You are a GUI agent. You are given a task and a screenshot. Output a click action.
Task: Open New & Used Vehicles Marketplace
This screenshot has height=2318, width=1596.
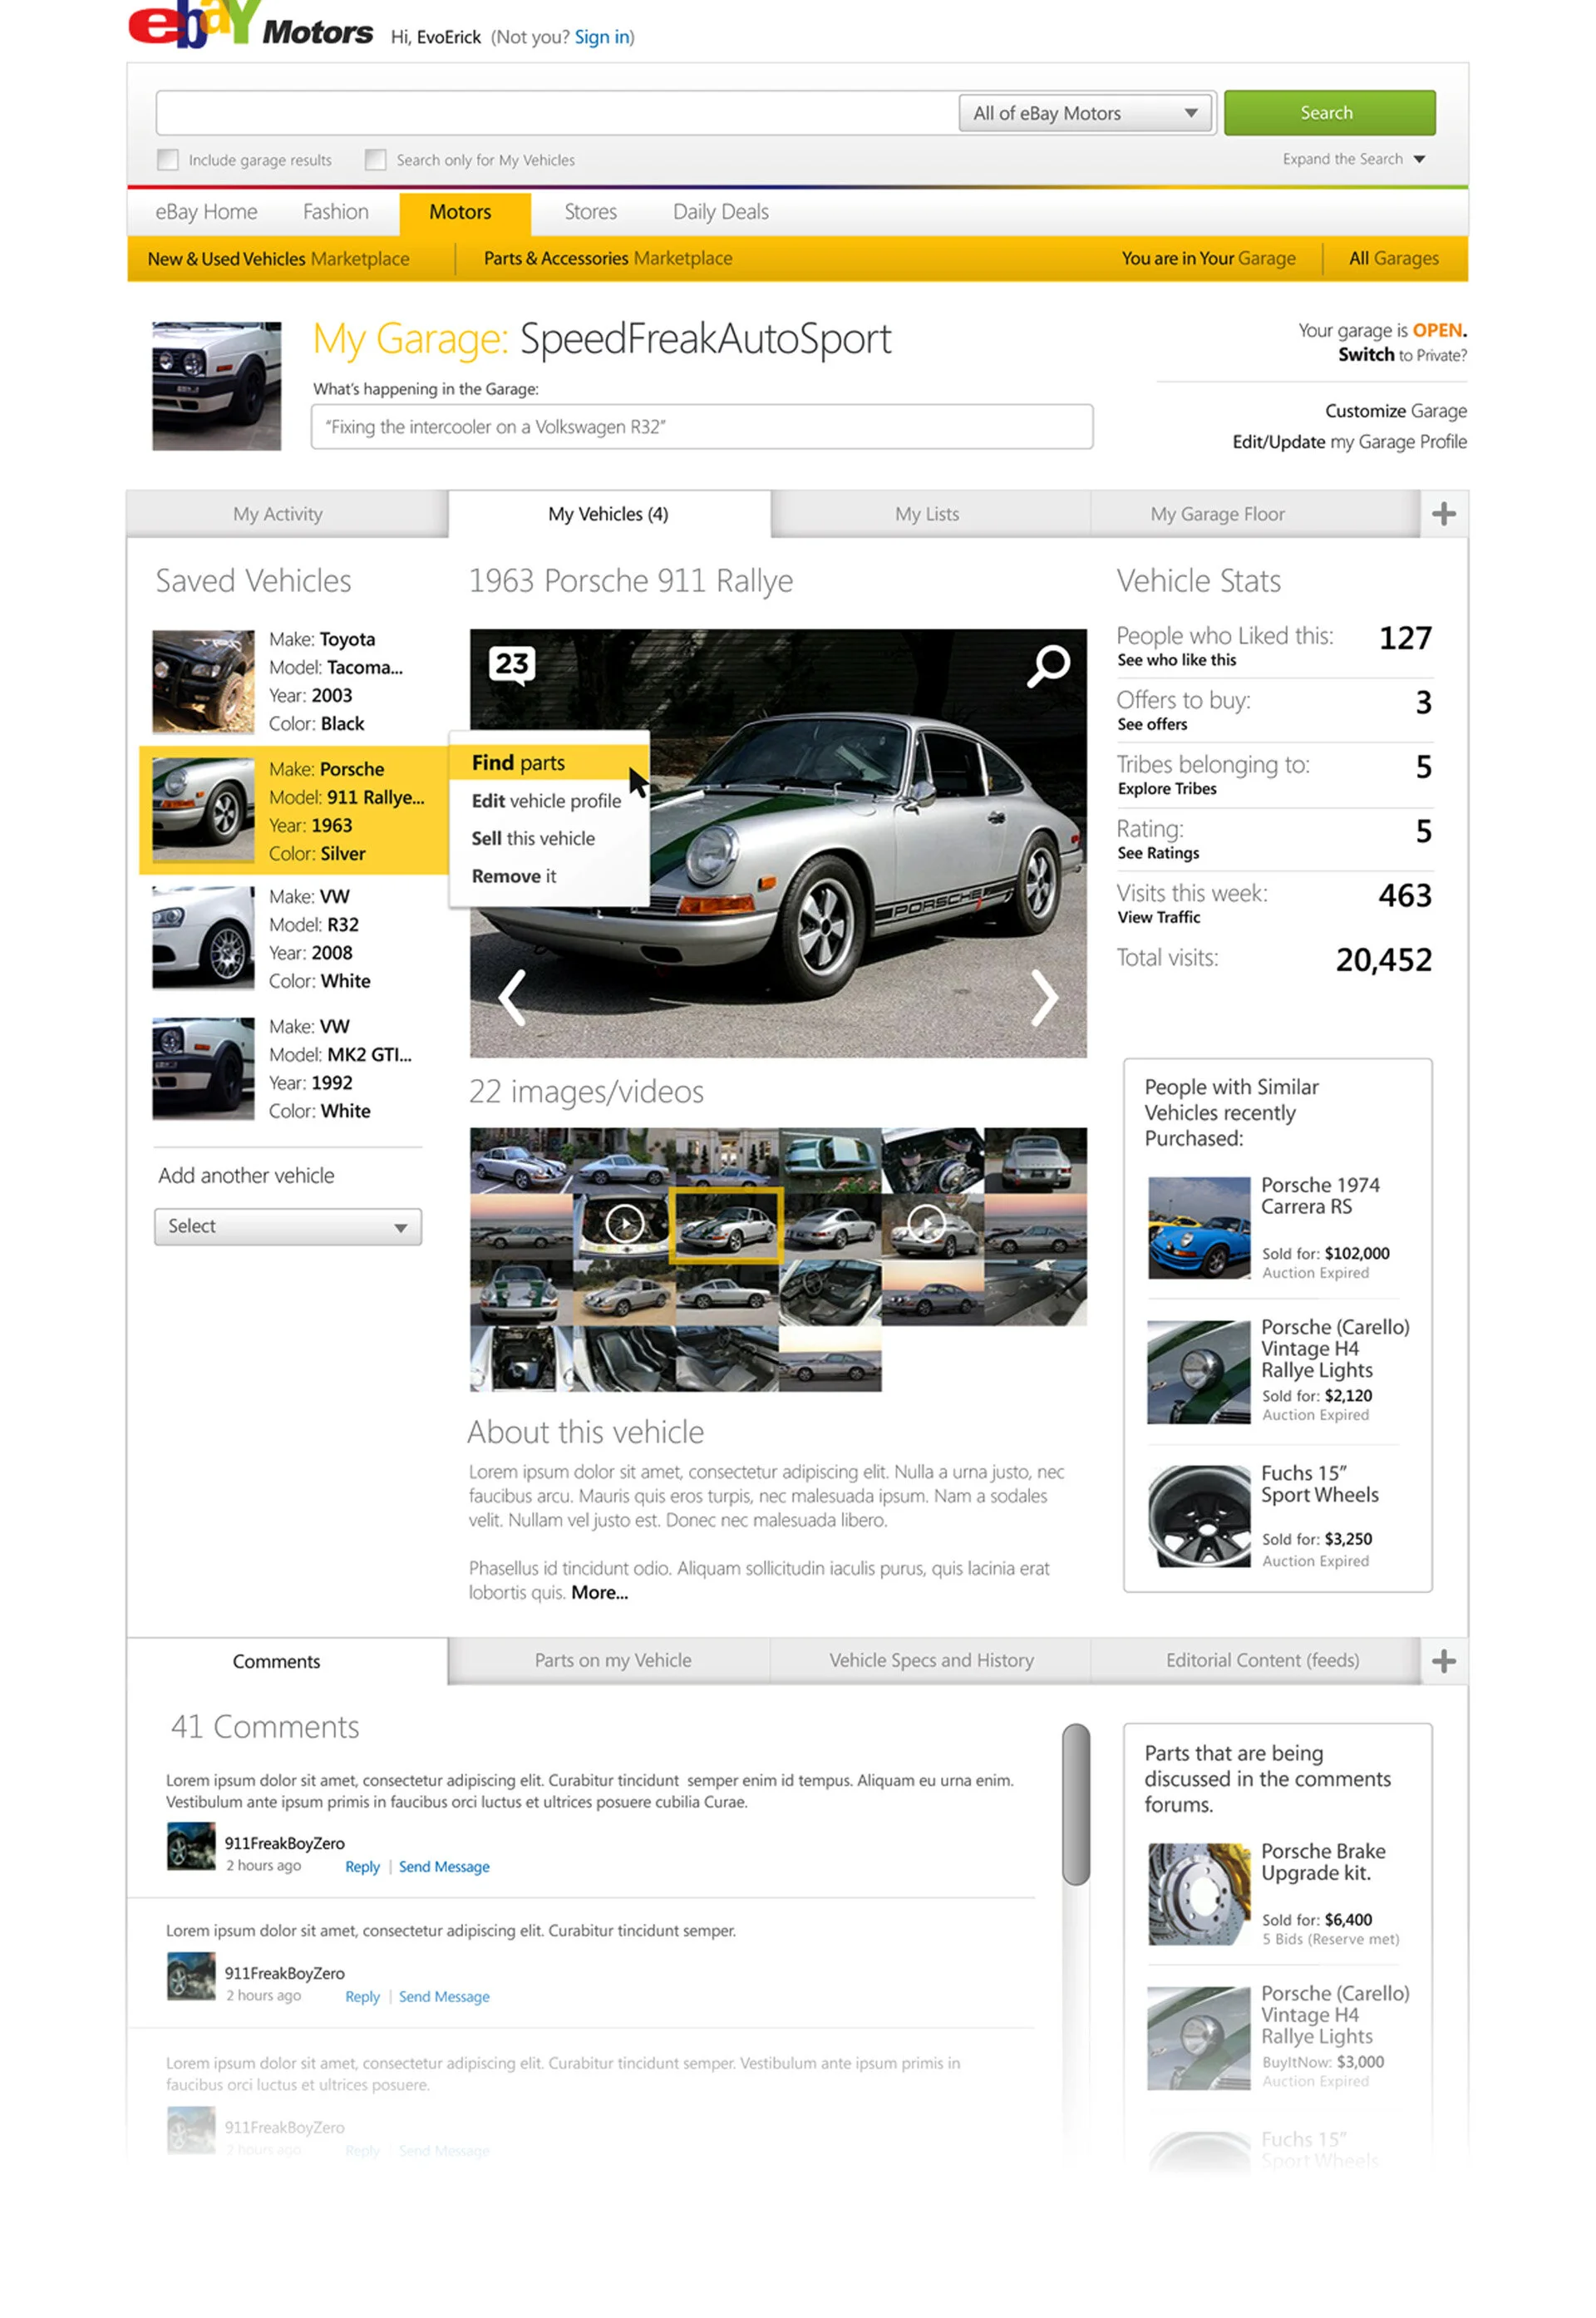coord(278,259)
